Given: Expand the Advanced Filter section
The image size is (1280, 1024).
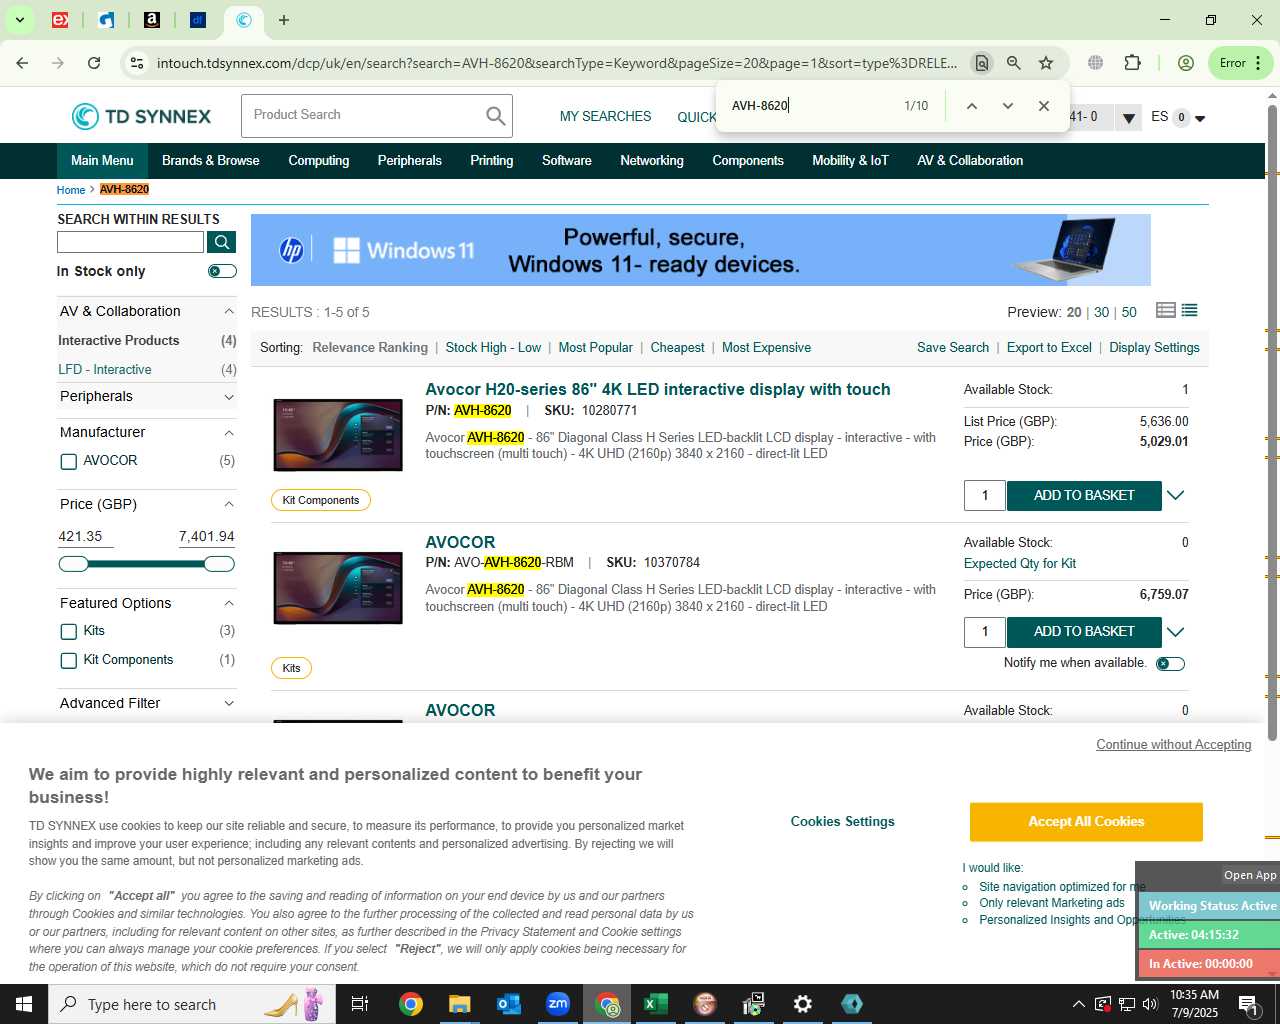Looking at the screenshot, I should [229, 704].
